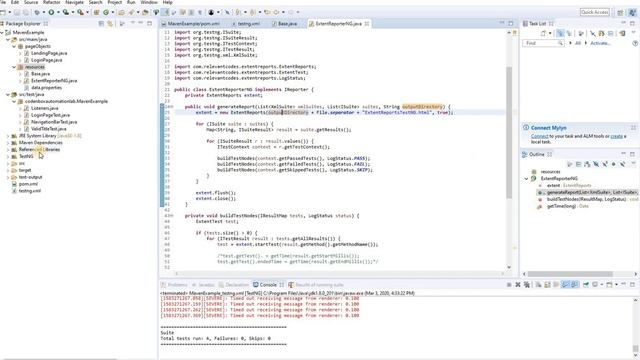The image size is (640, 360).
Task: Click the editor vertical scrollbar thumb
Action: coord(509,133)
